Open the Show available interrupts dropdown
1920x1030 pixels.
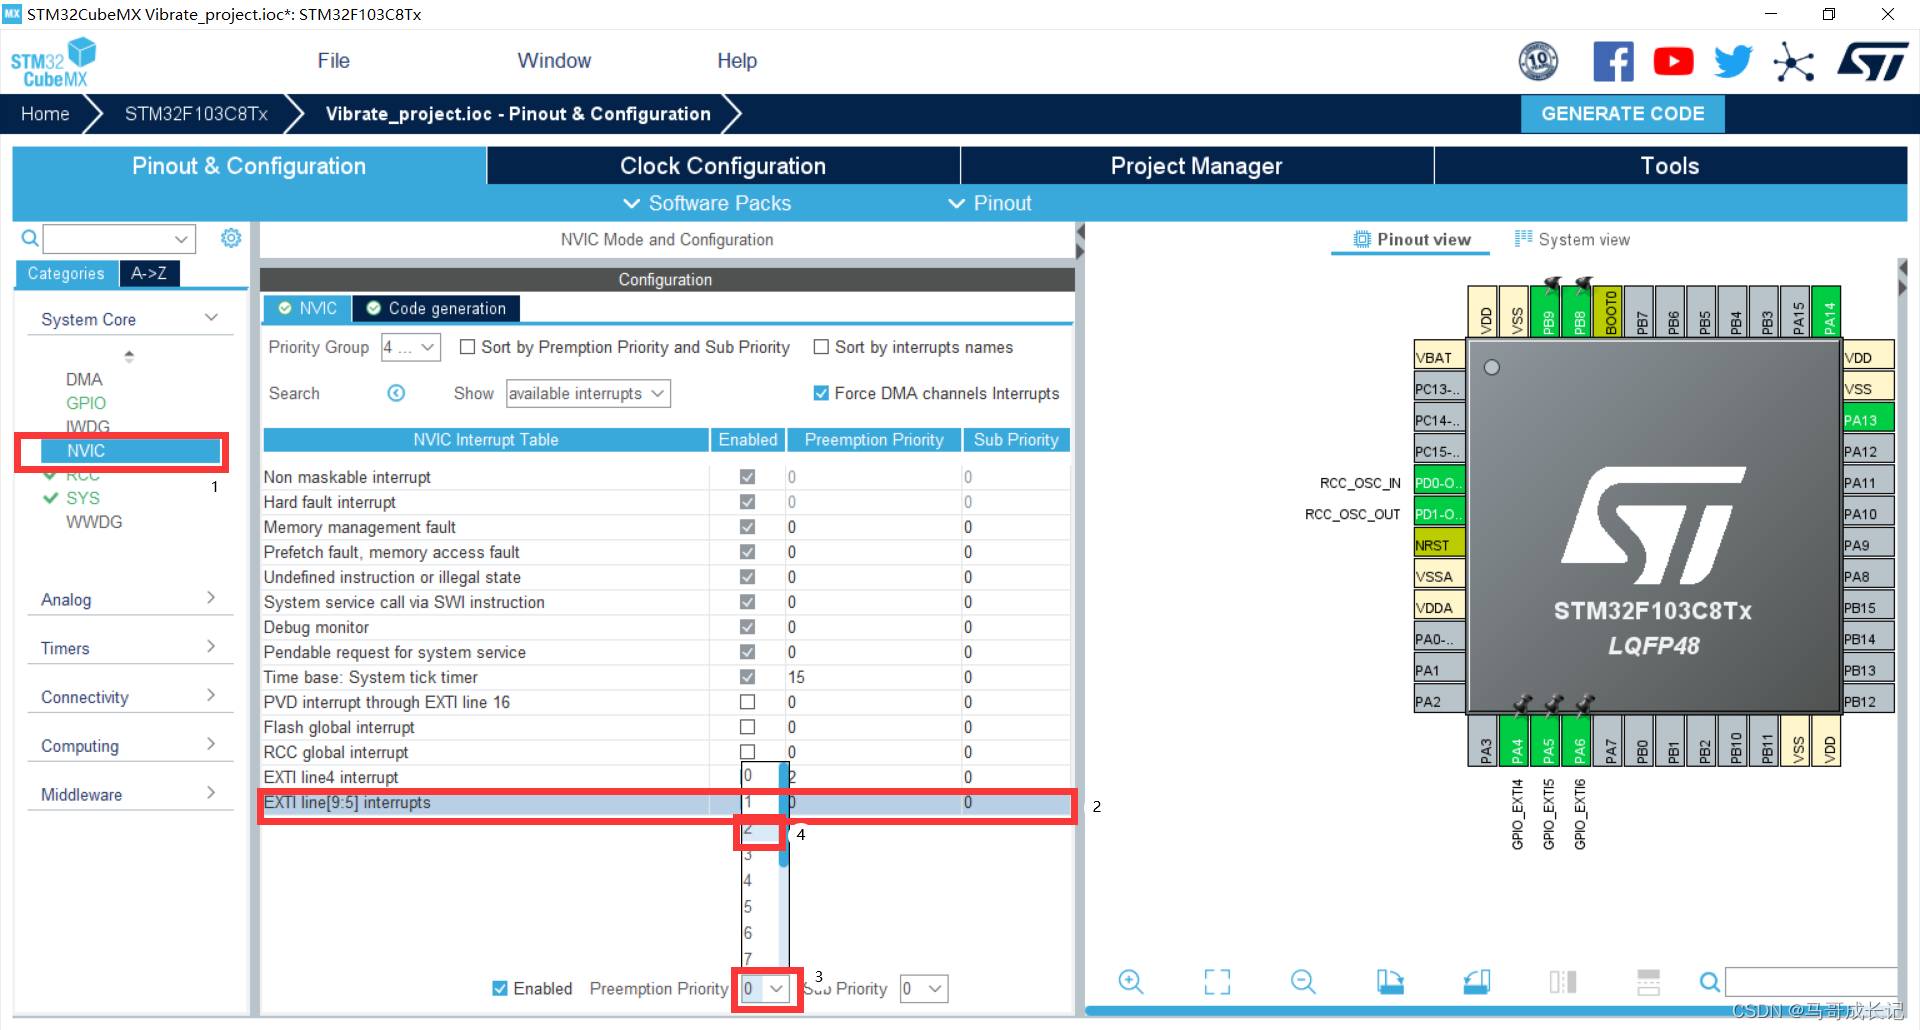pyautogui.click(x=588, y=393)
